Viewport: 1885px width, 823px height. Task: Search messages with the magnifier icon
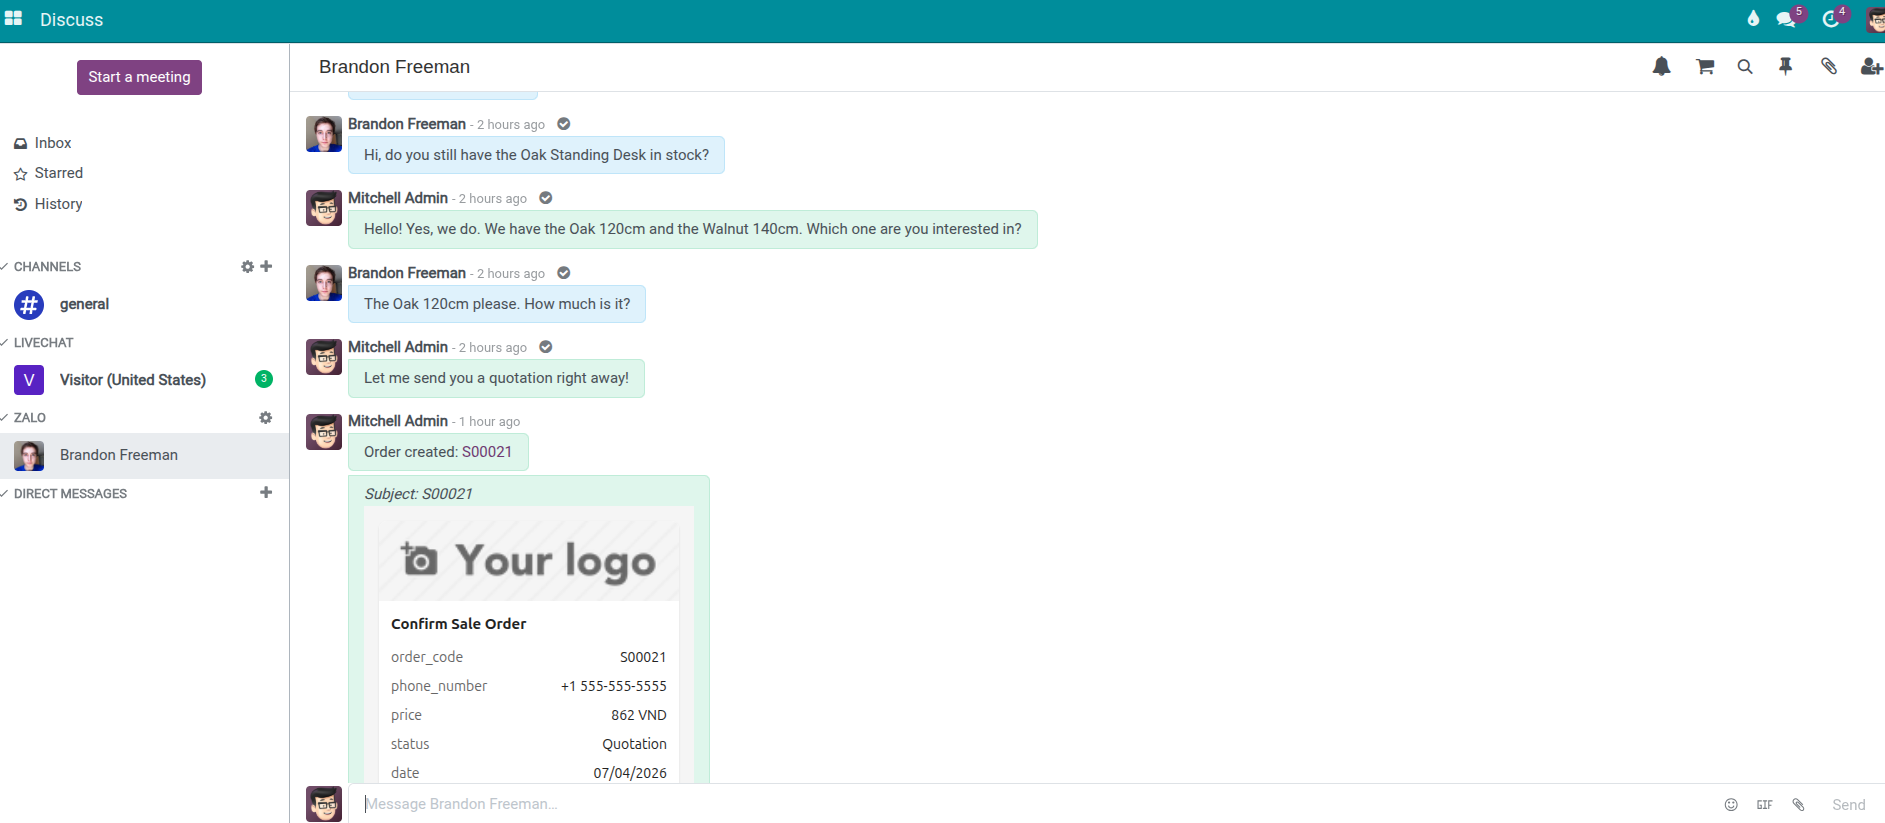click(1745, 67)
